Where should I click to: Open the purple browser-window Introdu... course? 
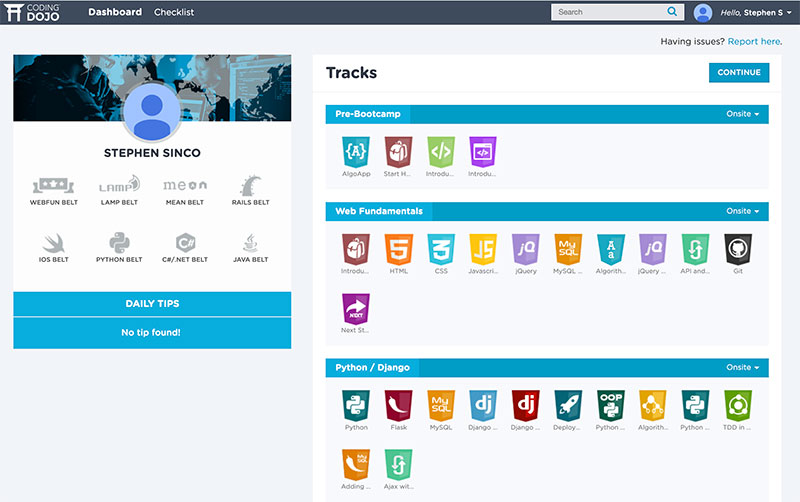click(483, 152)
